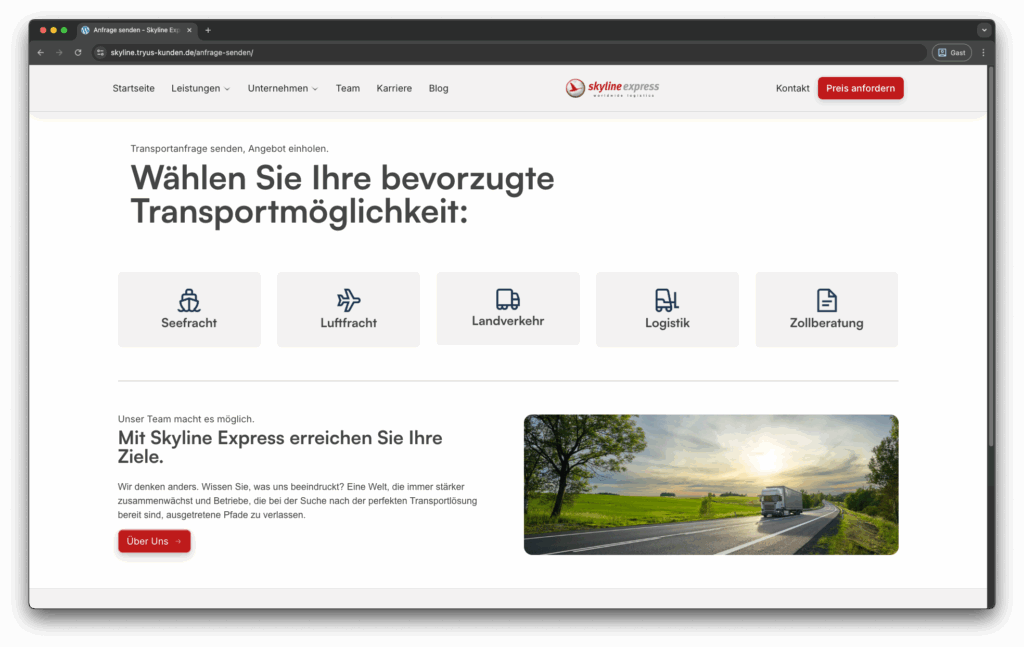Select the Seefracht ship icon
Viewport: 1024px width, 647px height.
tap(189, 300)
